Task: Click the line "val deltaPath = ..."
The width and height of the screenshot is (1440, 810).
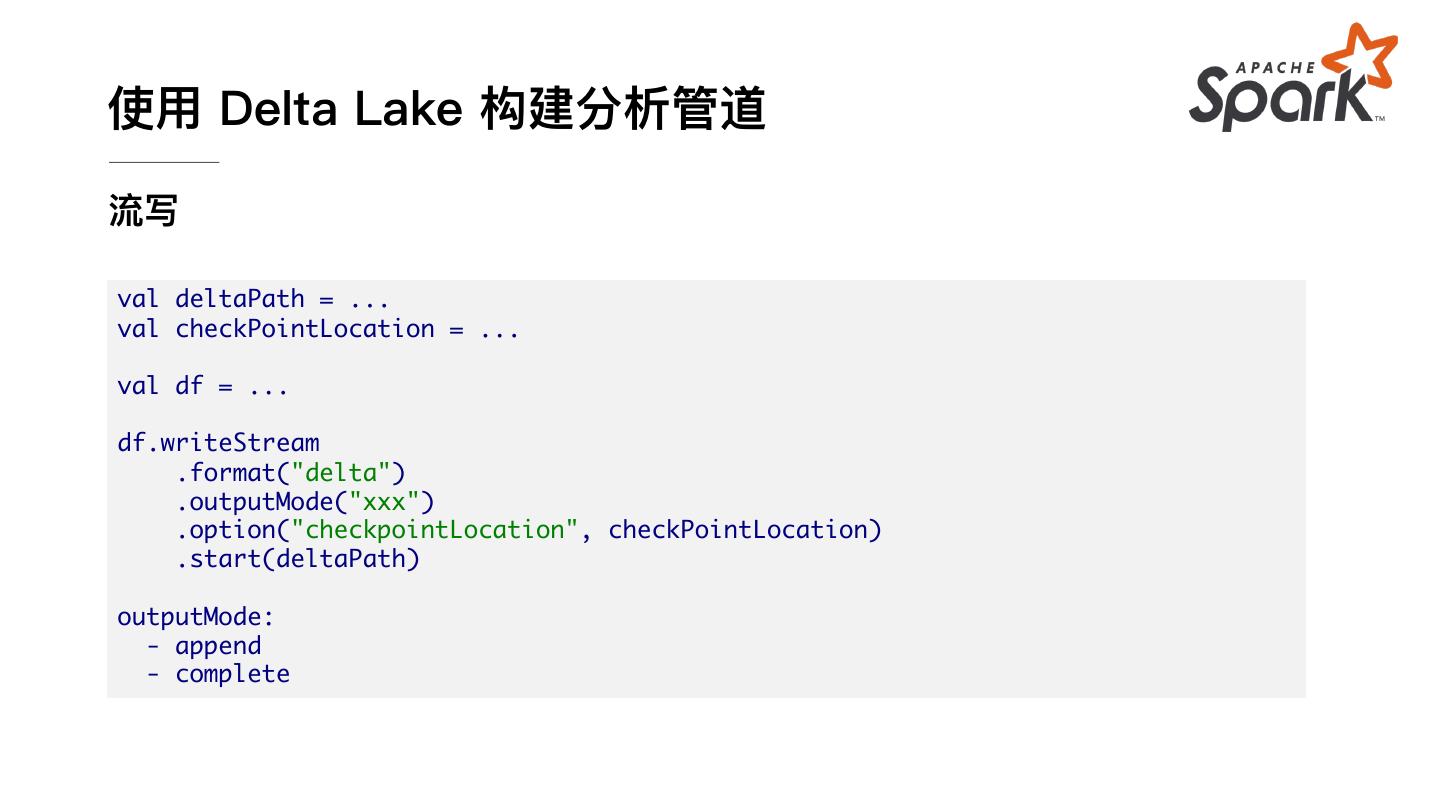Action: [253, 299]
